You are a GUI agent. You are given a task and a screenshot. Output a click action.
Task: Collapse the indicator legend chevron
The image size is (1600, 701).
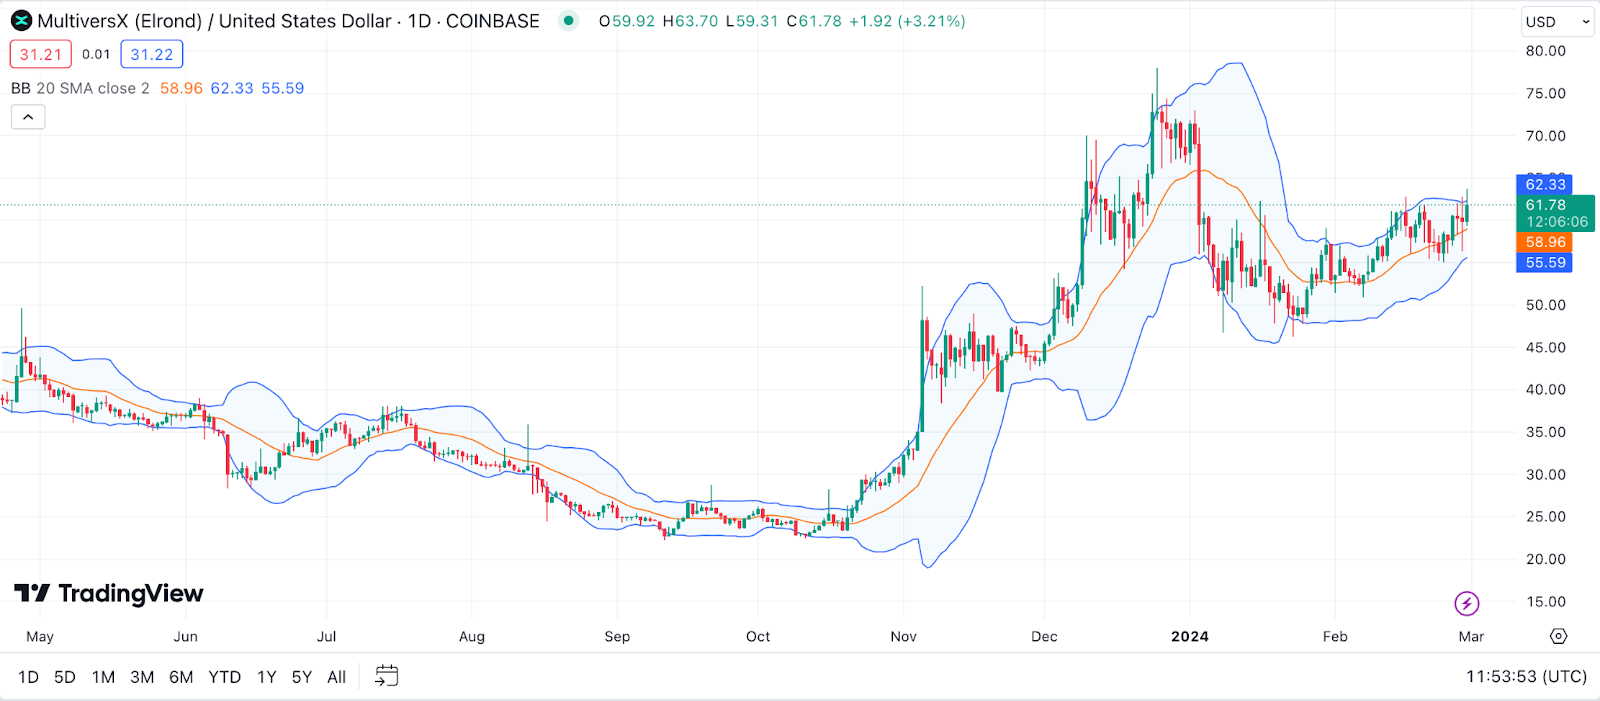(28, 117)
